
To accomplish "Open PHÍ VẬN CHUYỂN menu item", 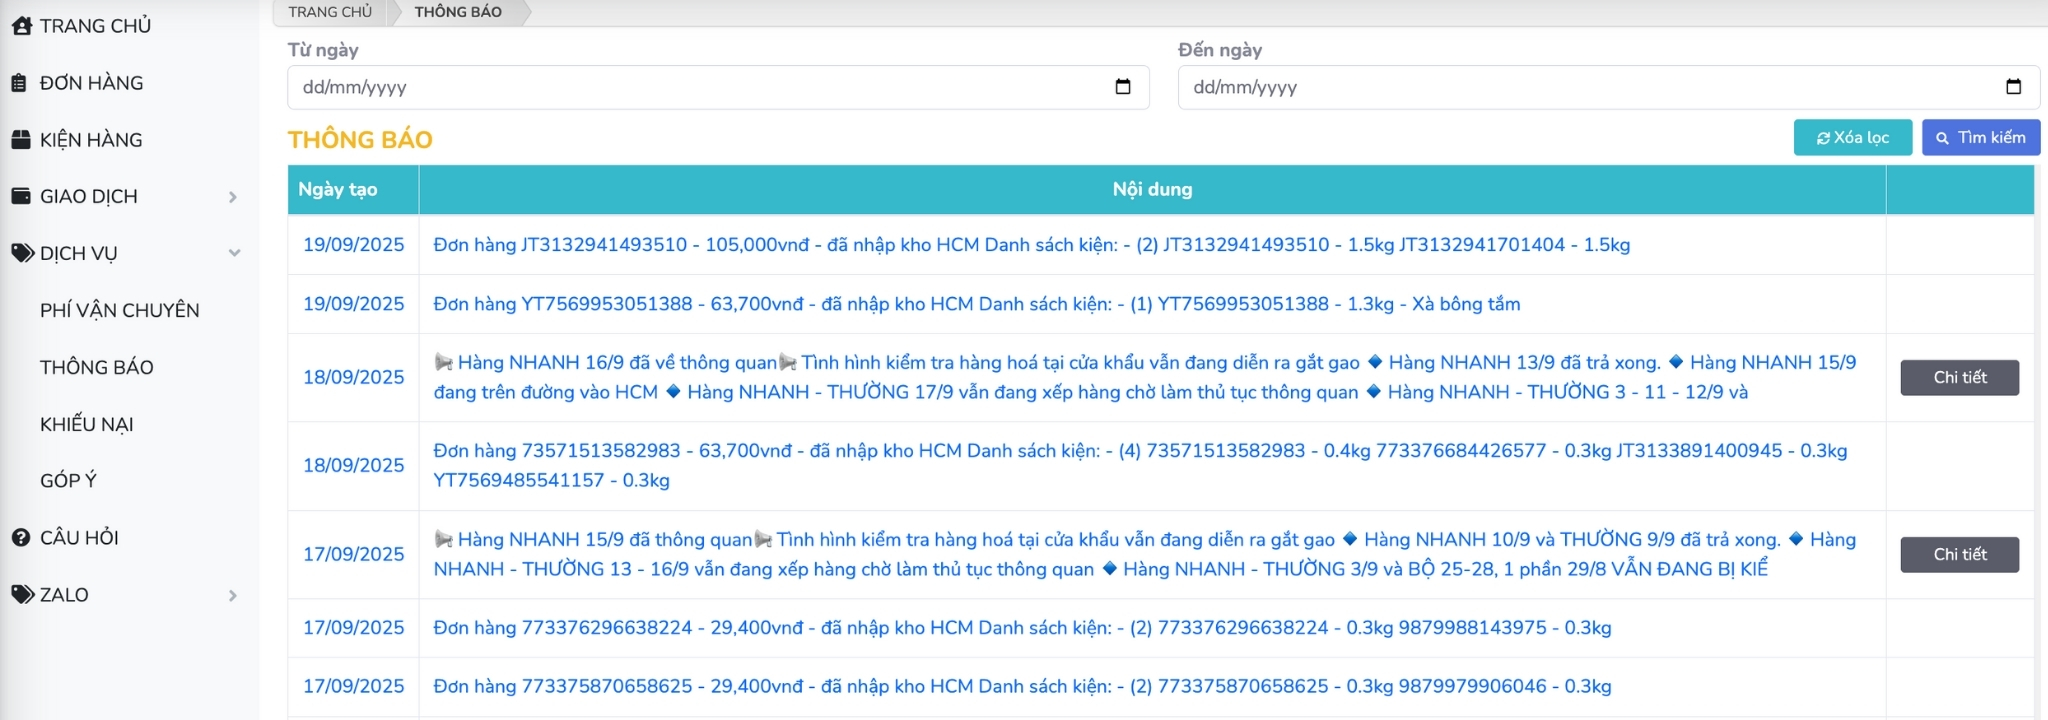I will [x=120, y=310].
